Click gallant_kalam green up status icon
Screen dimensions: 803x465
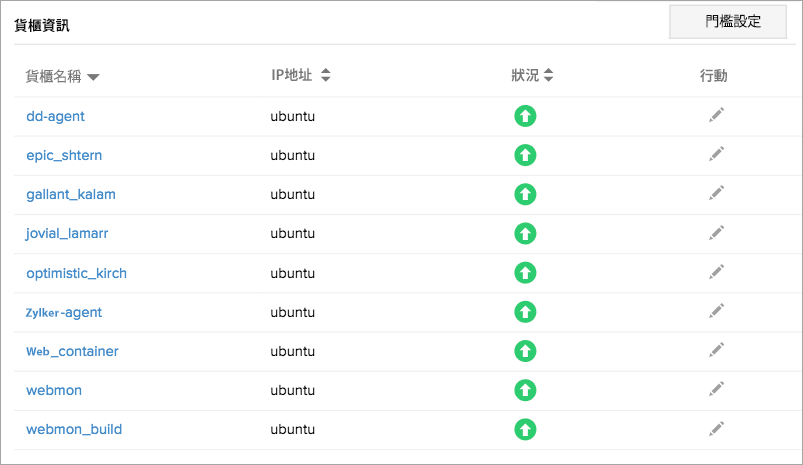tap(525, 194)
